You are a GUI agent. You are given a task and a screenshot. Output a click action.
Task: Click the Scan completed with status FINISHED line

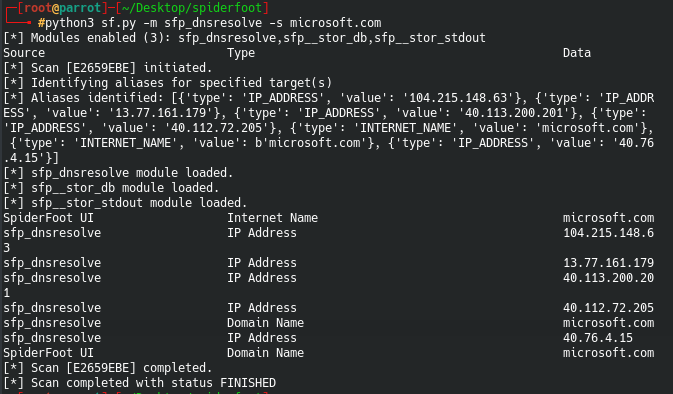(139, 383)
